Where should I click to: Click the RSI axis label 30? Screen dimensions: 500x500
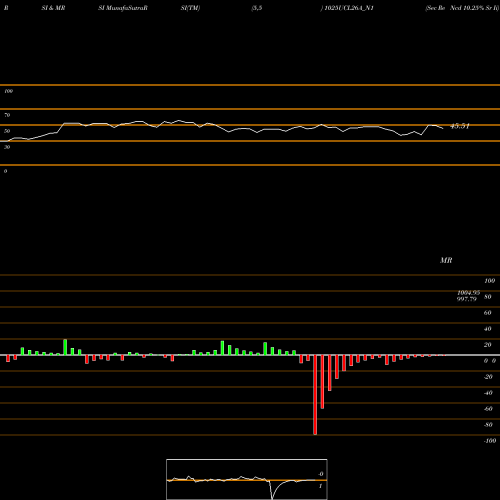tap(7, 147)
